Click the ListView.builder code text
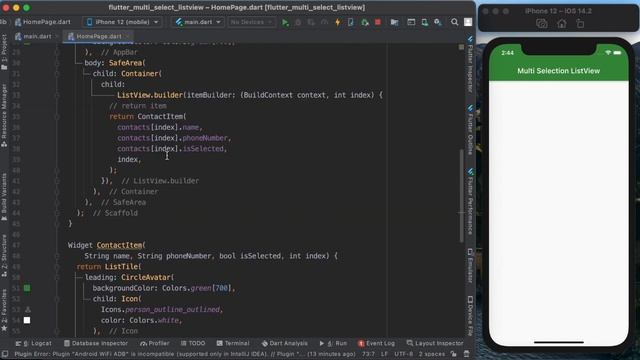Viewport: 640px width, 360px height. pos(150,95)
